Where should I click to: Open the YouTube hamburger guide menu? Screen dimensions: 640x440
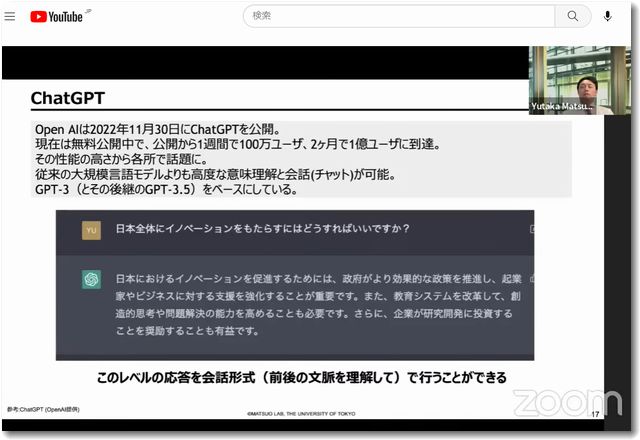coord(10,16)
